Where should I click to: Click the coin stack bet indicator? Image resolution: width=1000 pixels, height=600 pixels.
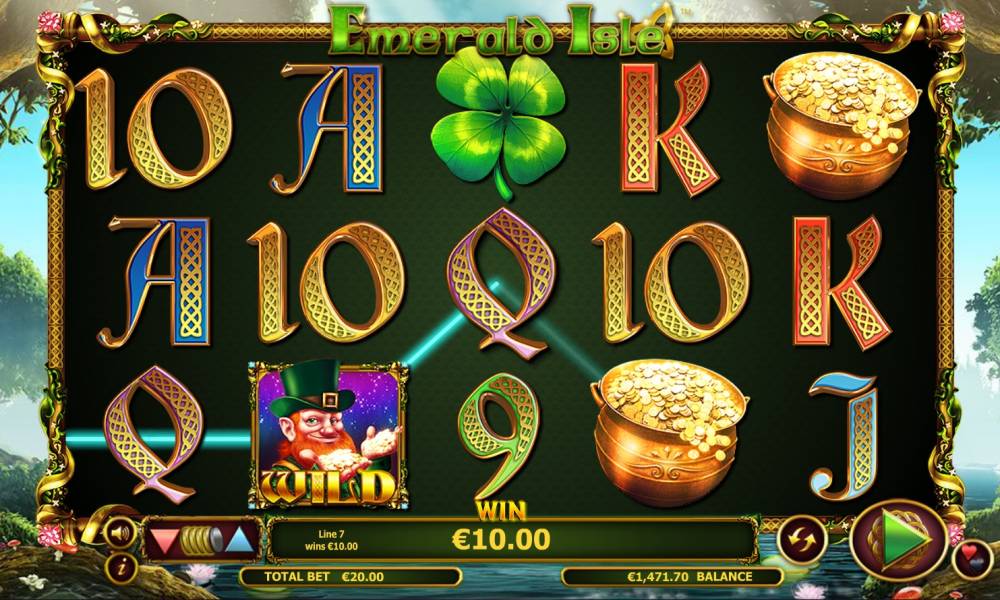(202, 541)
